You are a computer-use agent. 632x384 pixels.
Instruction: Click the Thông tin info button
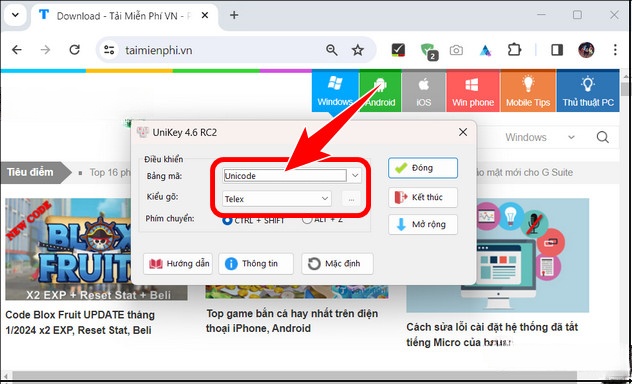pos(256,264)
